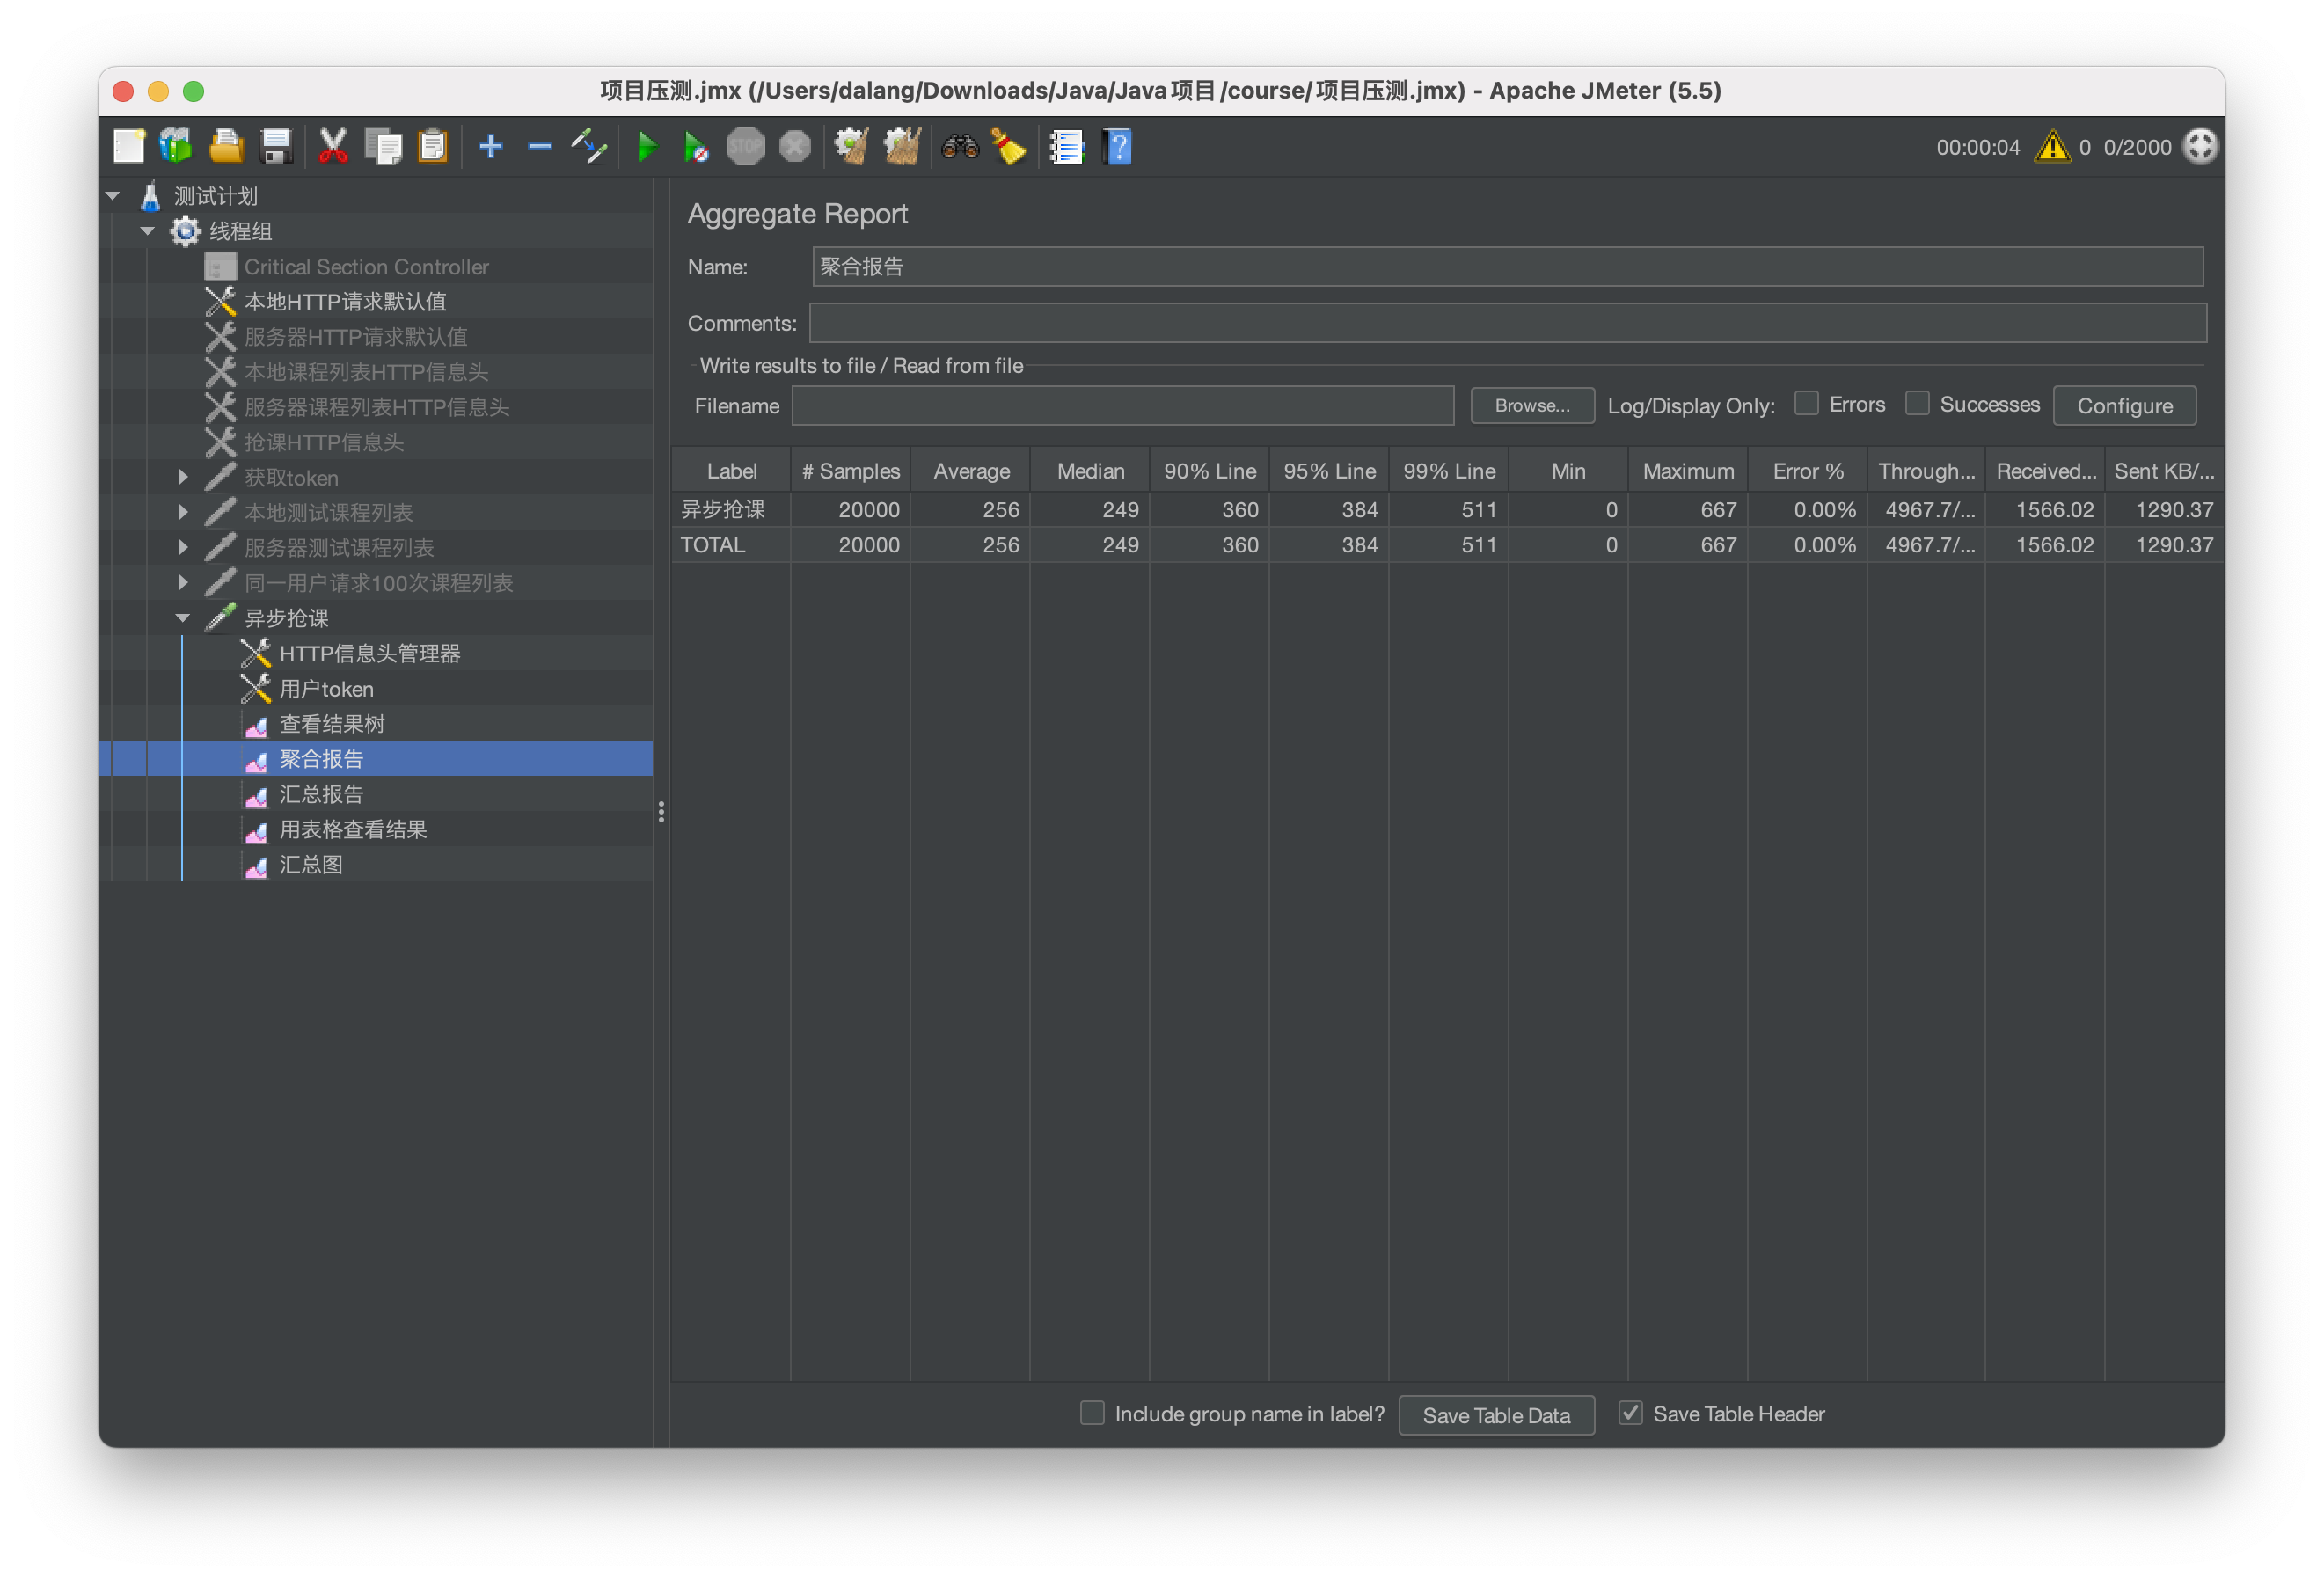This screenshot has width=2324, height=1578.
Task: Click the Save test plan floppy icon
Action: (x=275, y=147)
